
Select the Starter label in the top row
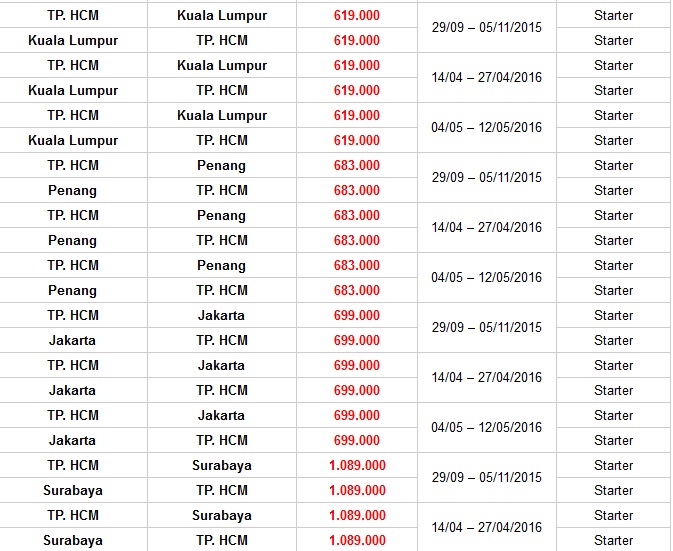click(614, 15)
